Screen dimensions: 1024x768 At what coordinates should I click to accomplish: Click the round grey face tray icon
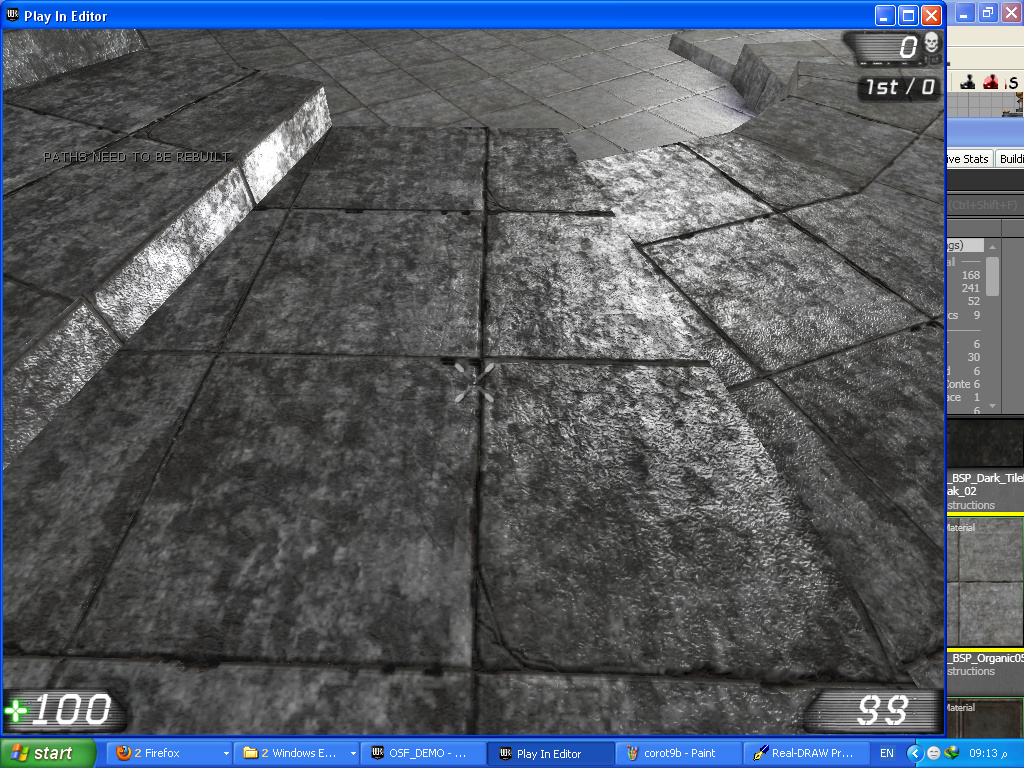934,753
